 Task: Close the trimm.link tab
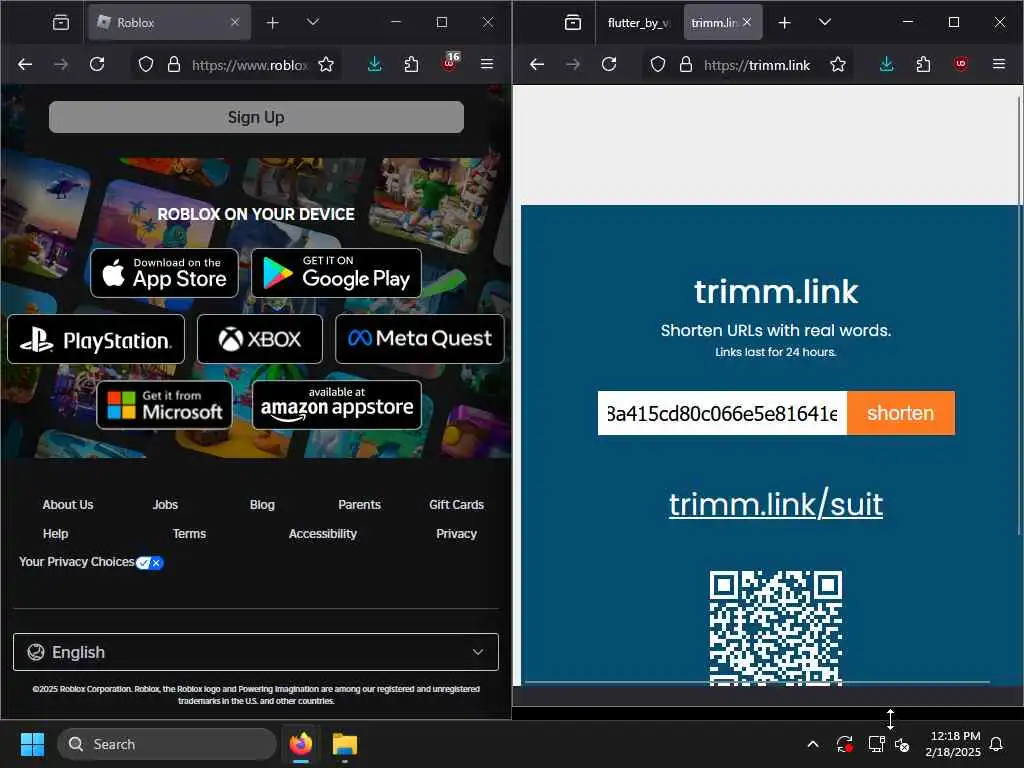[x=747, y=22]
